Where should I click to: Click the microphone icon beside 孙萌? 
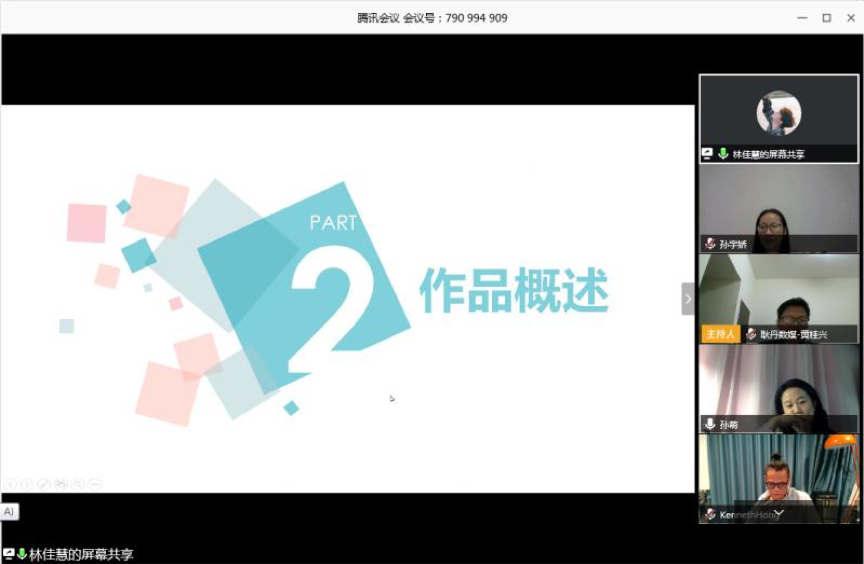710,424
